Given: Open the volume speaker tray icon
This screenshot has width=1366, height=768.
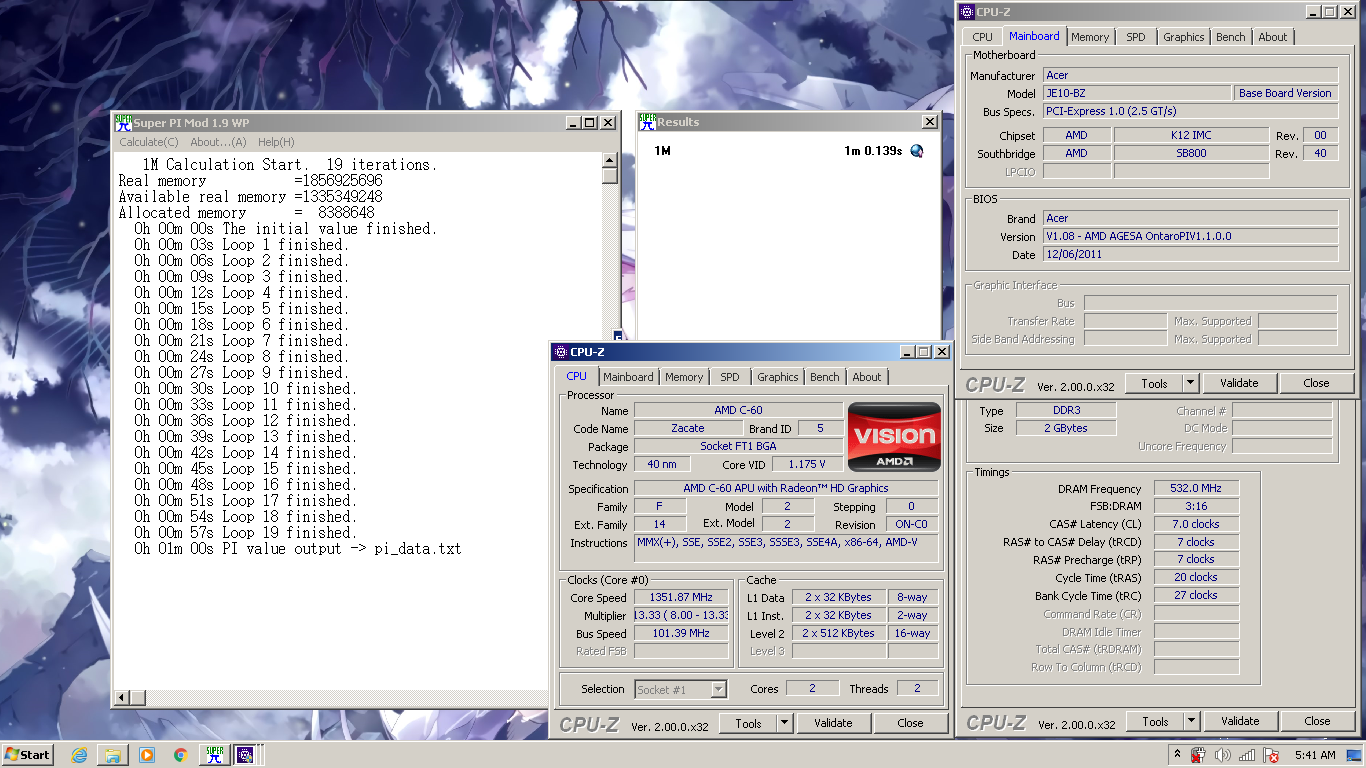Looking at the screenshot, I should coord(1223,755).
